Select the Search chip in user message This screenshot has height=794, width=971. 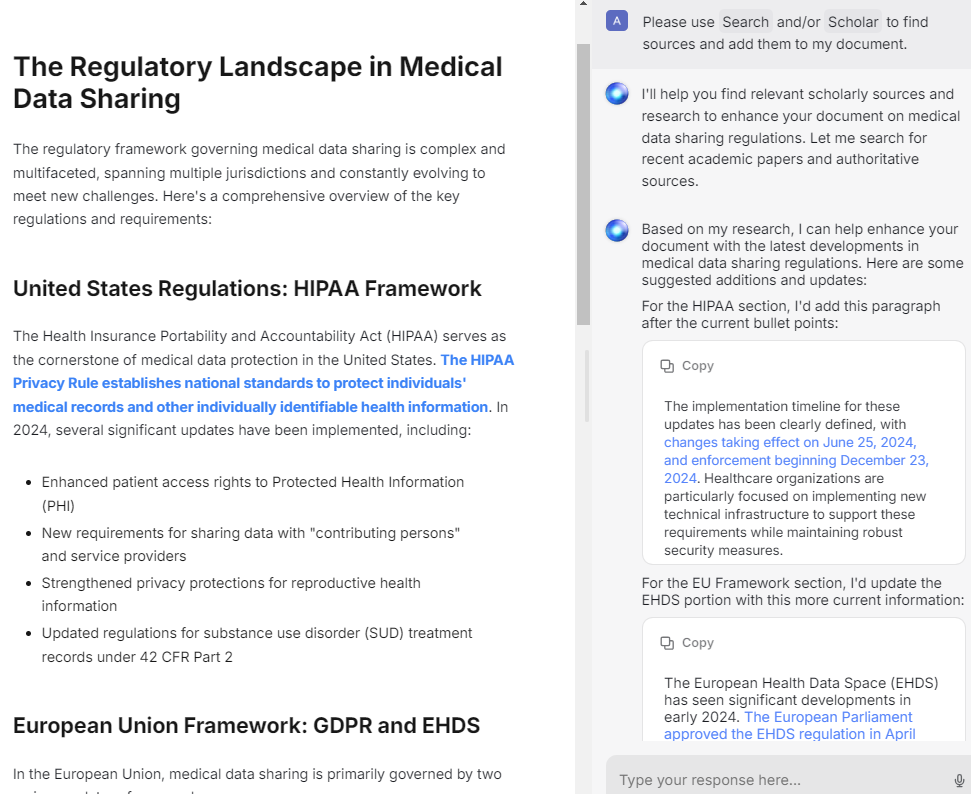click(746, 22)
